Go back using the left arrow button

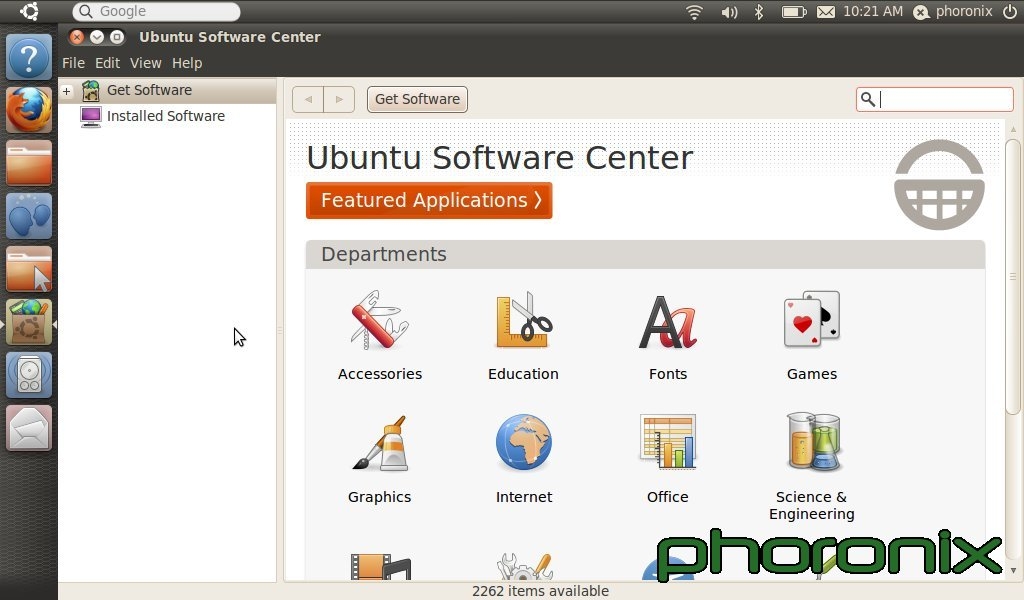pyautogui.click(x=308, y=99)
